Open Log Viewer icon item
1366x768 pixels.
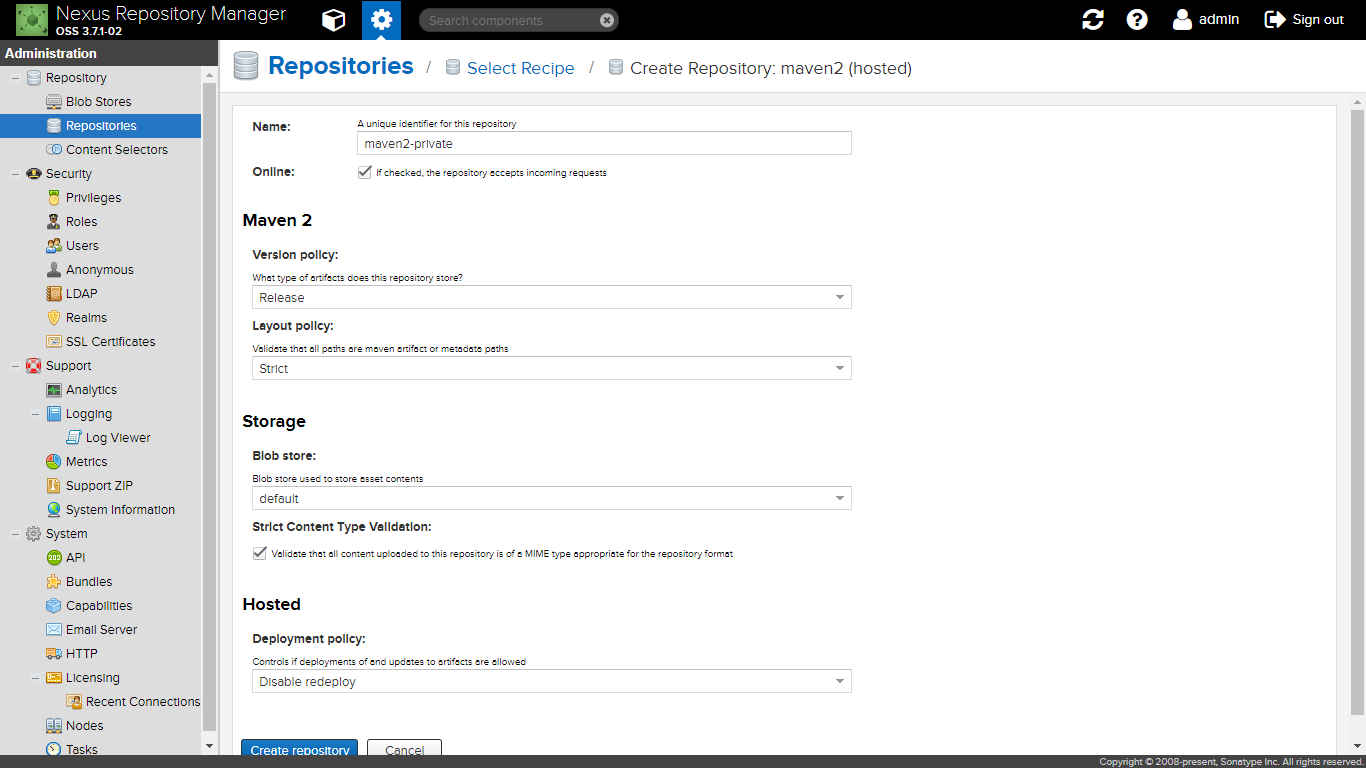pyautogui.click(x=74, y=438)
